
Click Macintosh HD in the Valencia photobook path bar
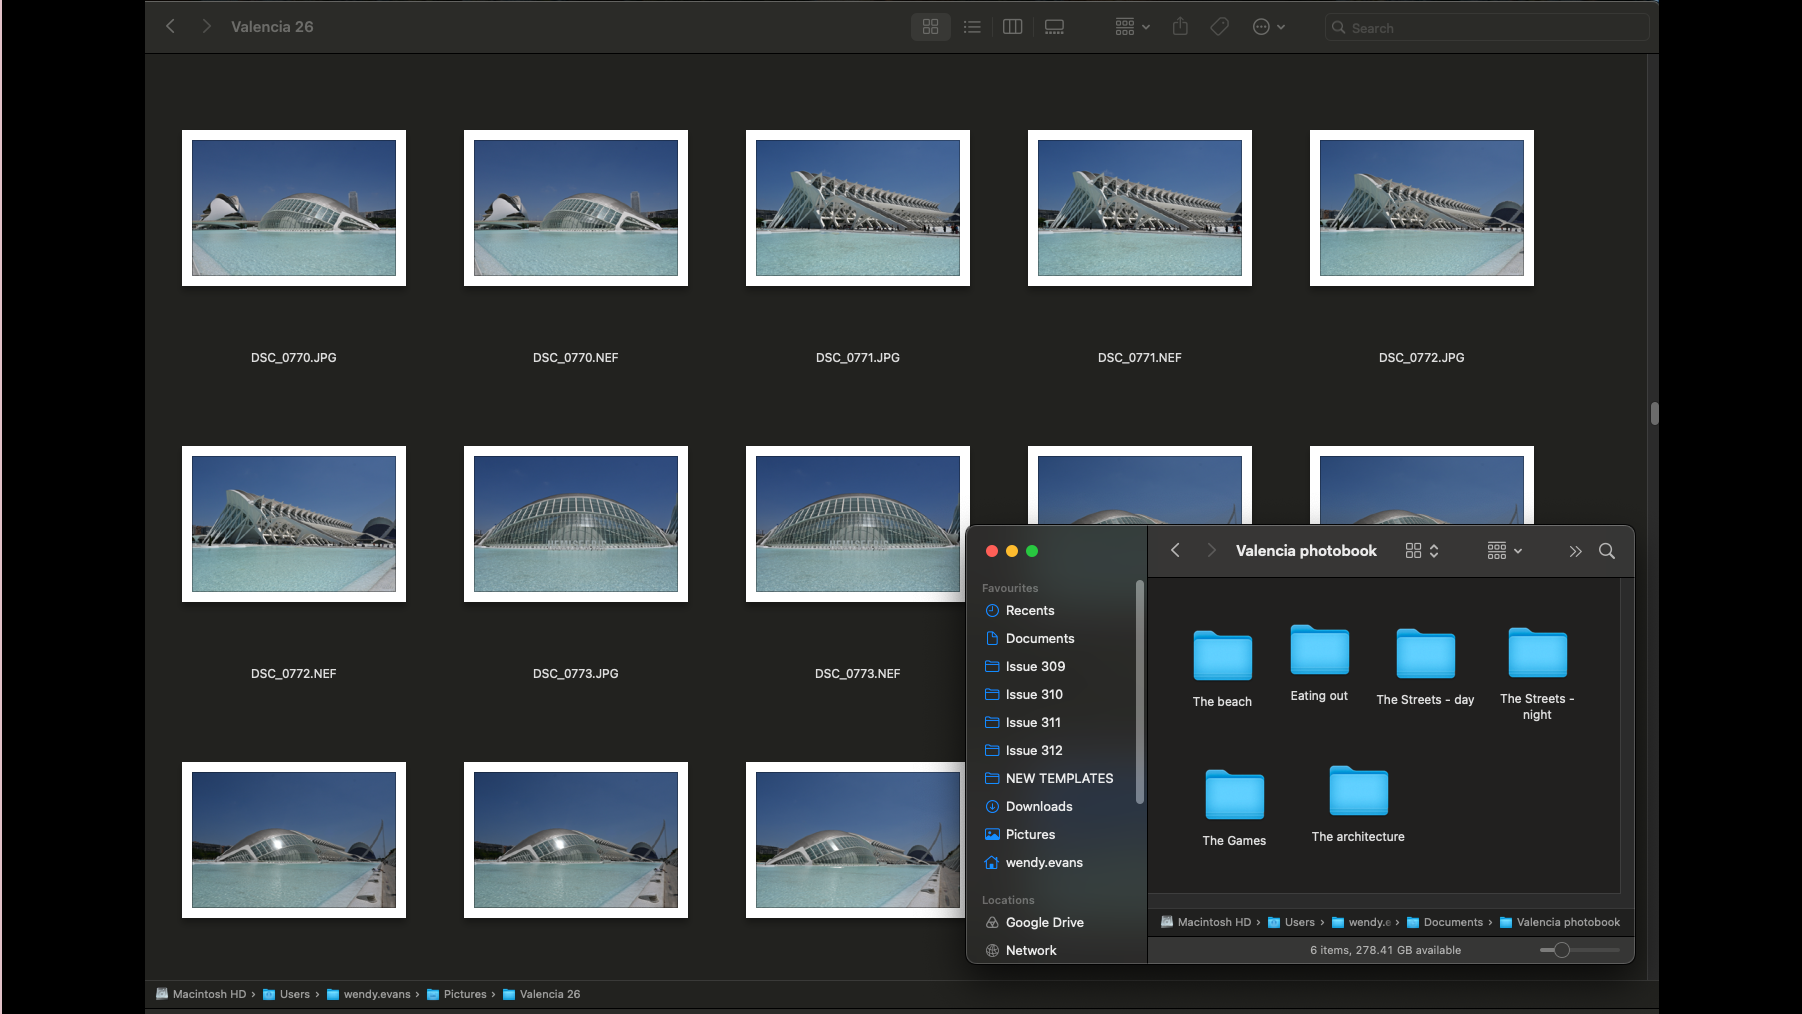[x=1206, y=923]
